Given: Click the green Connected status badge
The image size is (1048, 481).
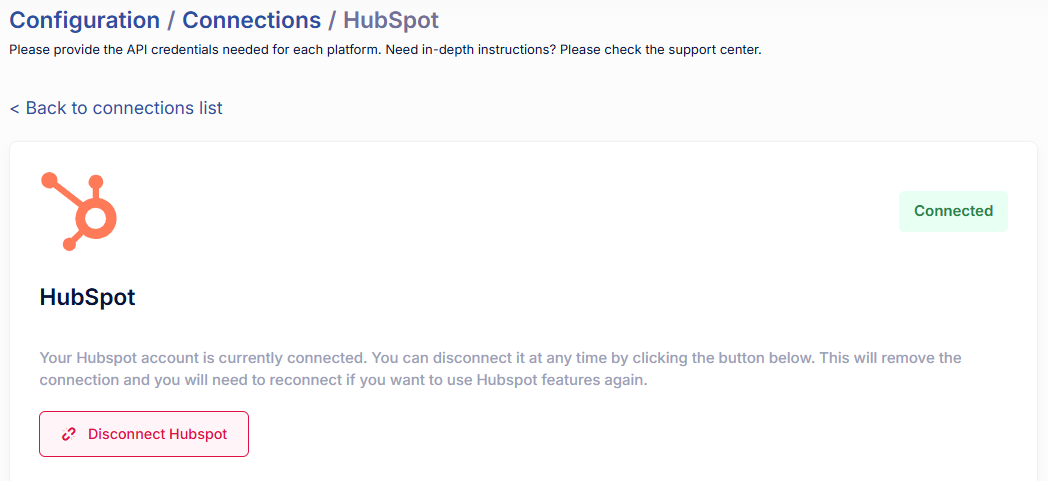Looking at the screenshot, I should point(953,211).
